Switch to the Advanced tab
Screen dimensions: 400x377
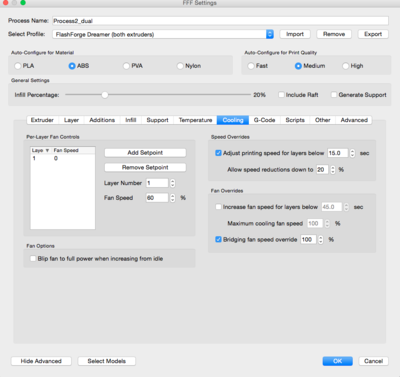(x=354, y=120)
